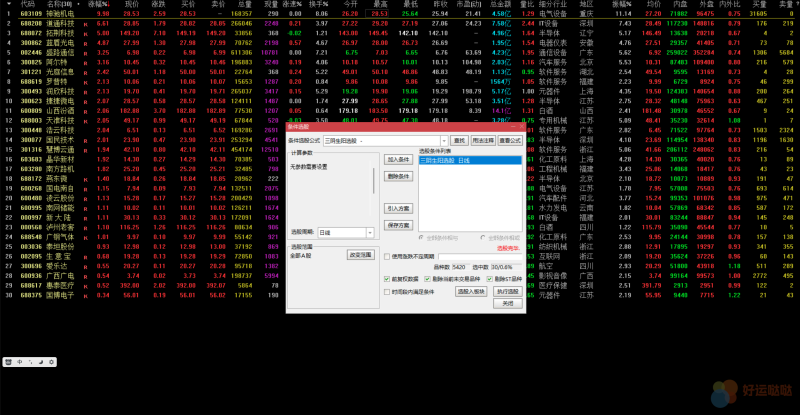Click 全部A股 text in 选股范围

(300, 256)
